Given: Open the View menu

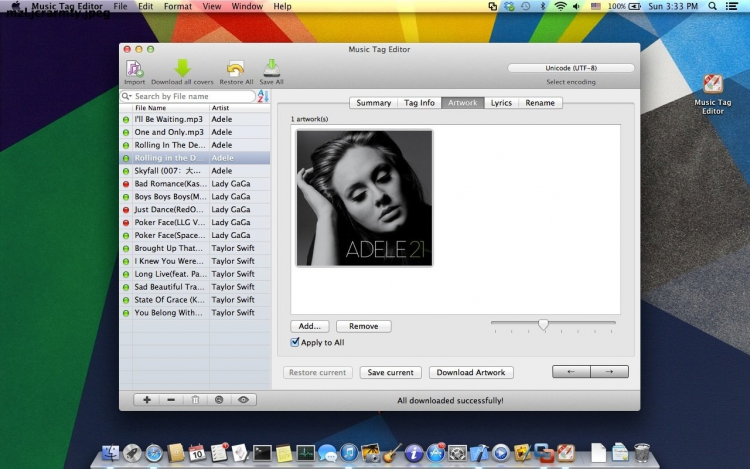Looking at the screenshot, I should point(211,6).
